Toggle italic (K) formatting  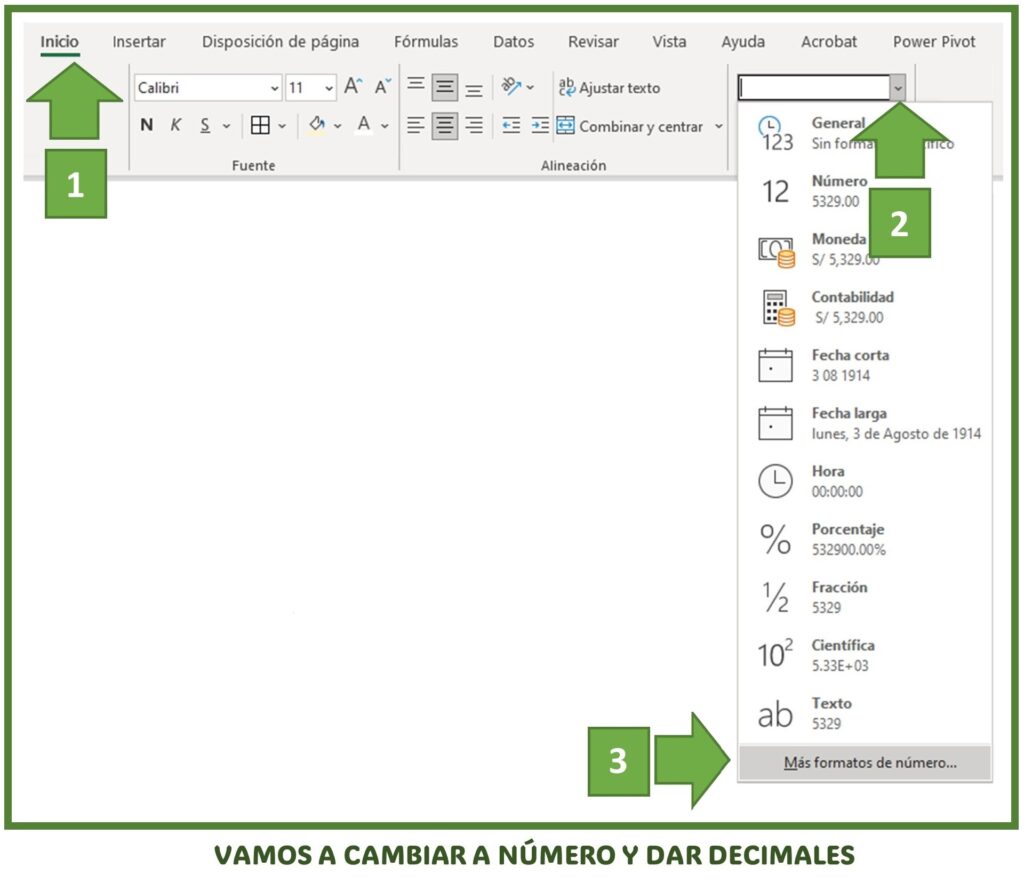tap(176, 125)
